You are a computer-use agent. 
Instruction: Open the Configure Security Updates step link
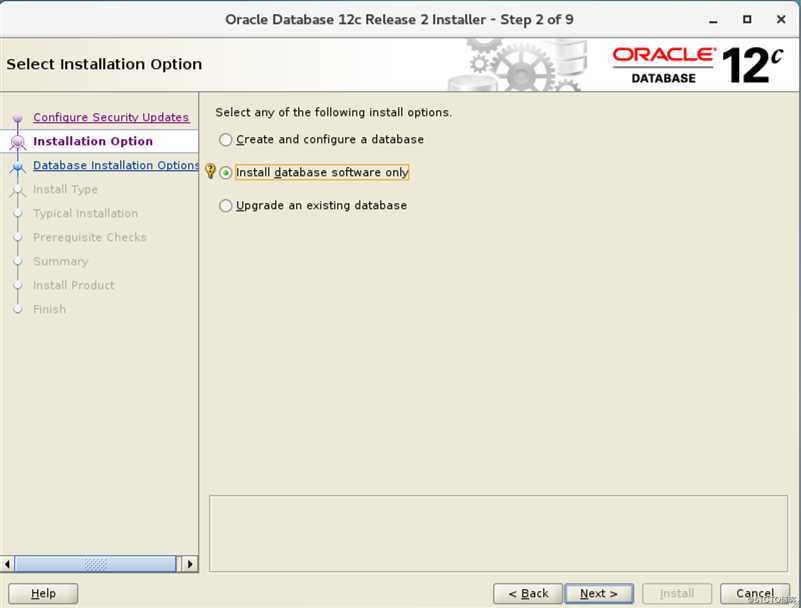click(x=111, y=117)
